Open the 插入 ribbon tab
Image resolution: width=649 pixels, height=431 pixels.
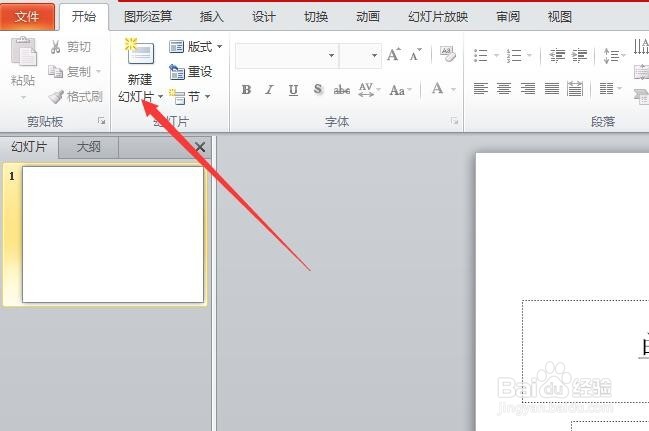(212, 17)
